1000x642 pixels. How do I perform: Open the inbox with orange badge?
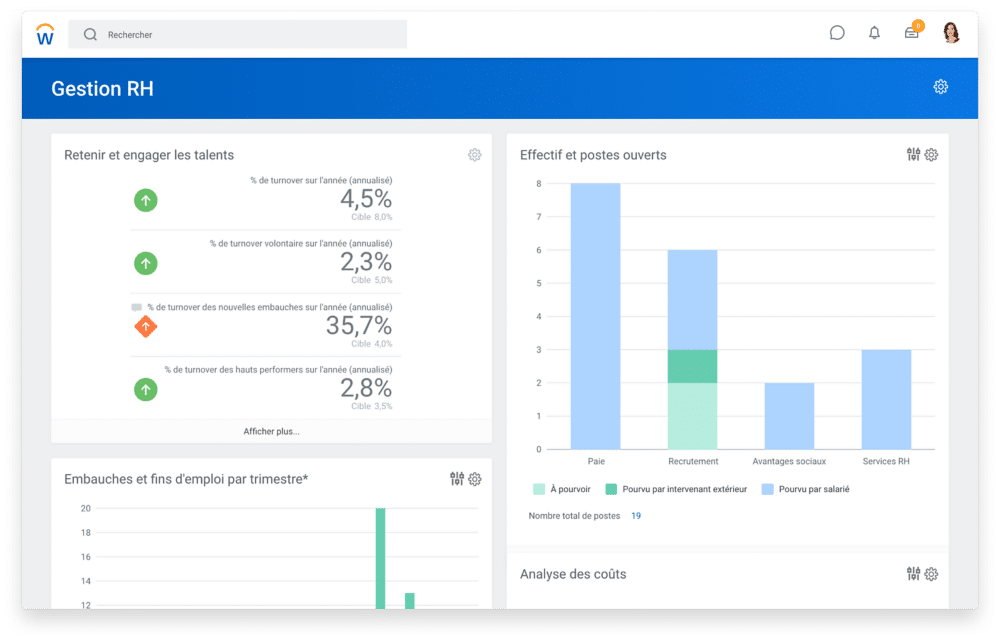coord(912,33)
